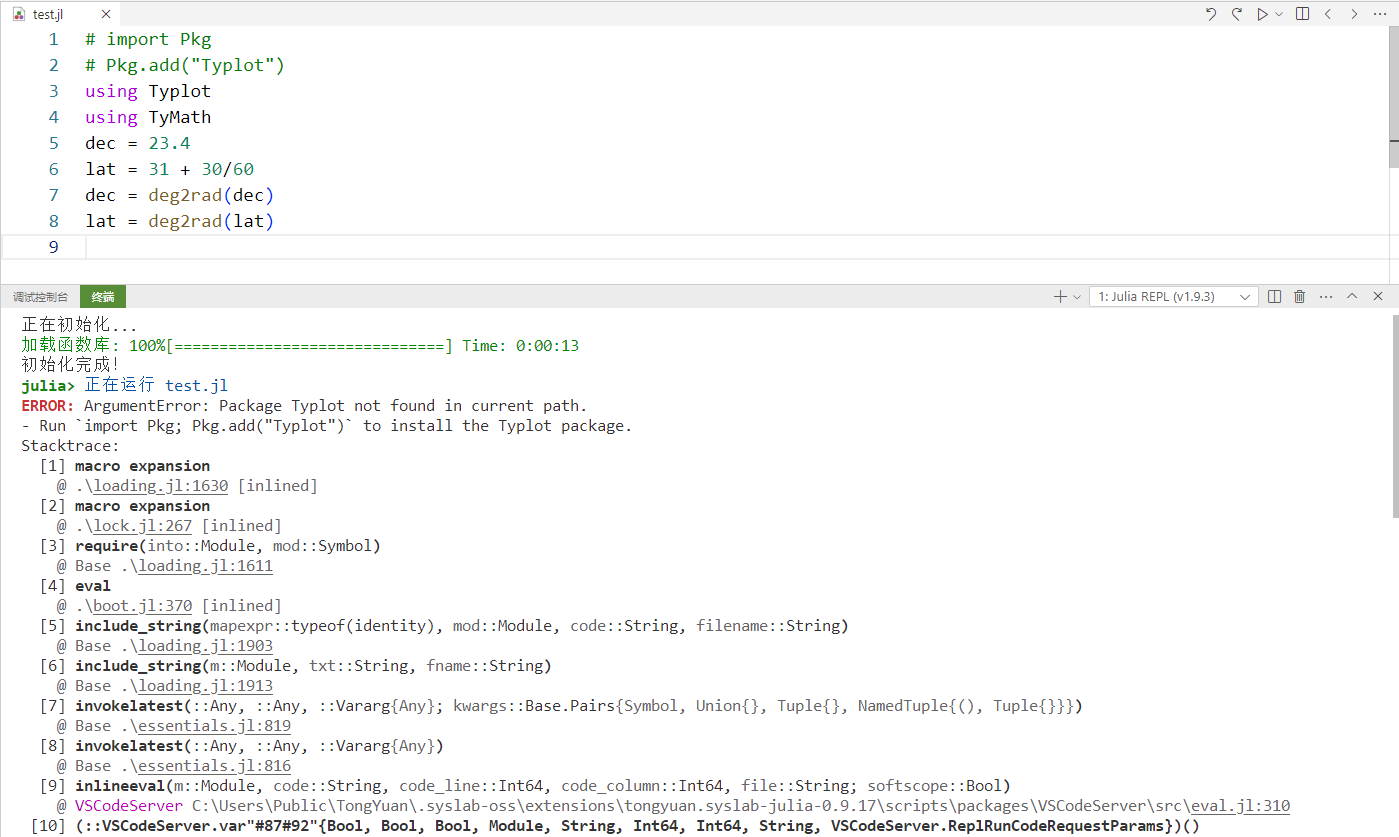Open the loading.jl:1611 stacktrace link

point(206,566)
